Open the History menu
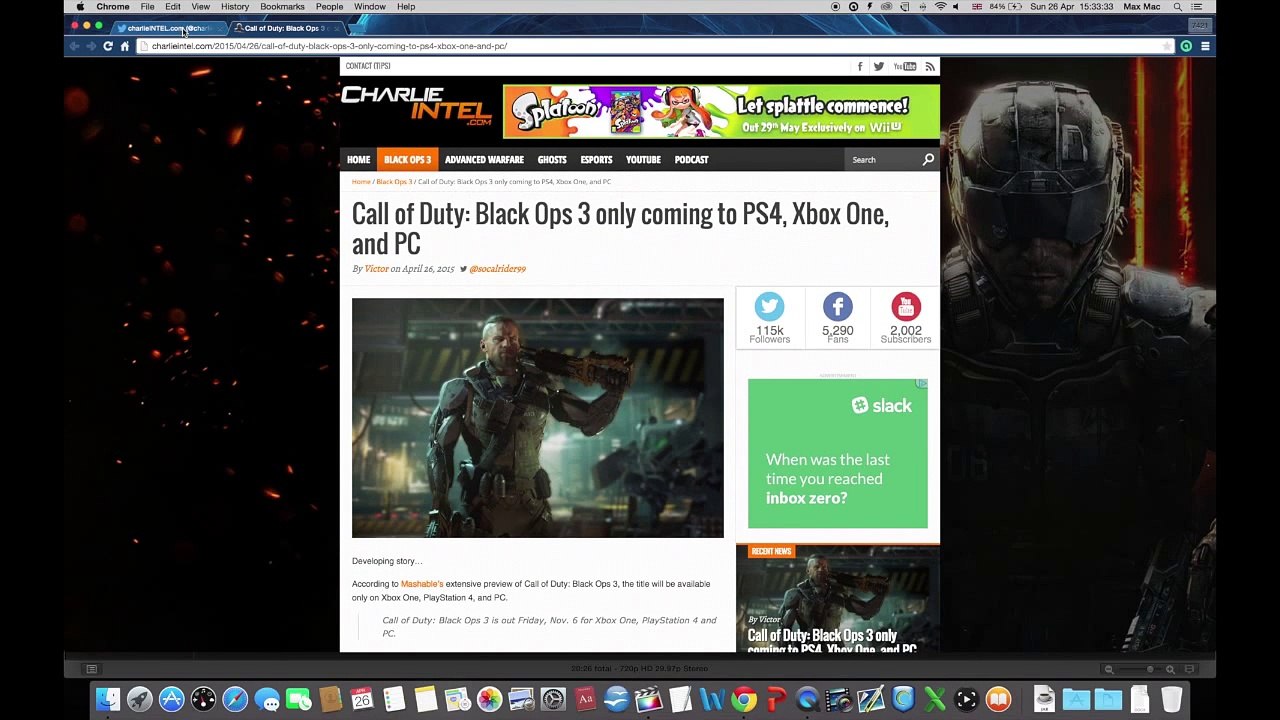 point(235,7)
